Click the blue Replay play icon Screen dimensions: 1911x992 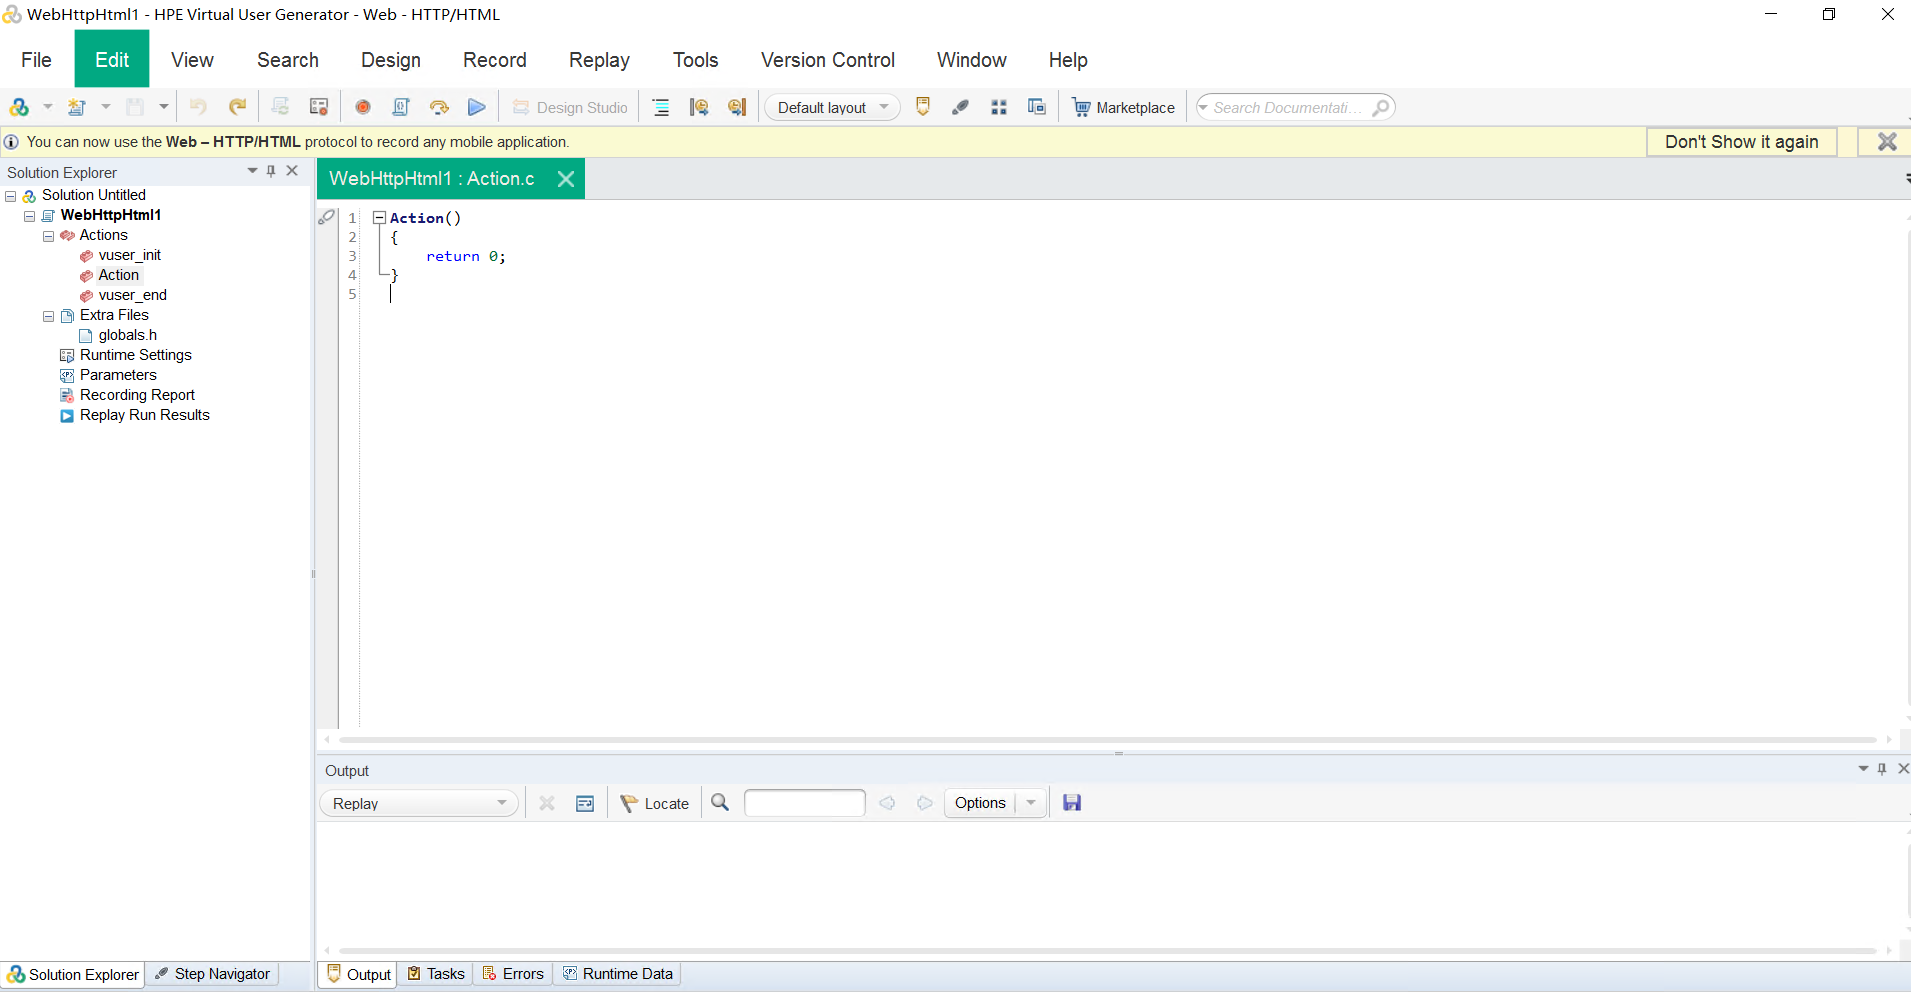click(477, 107)
